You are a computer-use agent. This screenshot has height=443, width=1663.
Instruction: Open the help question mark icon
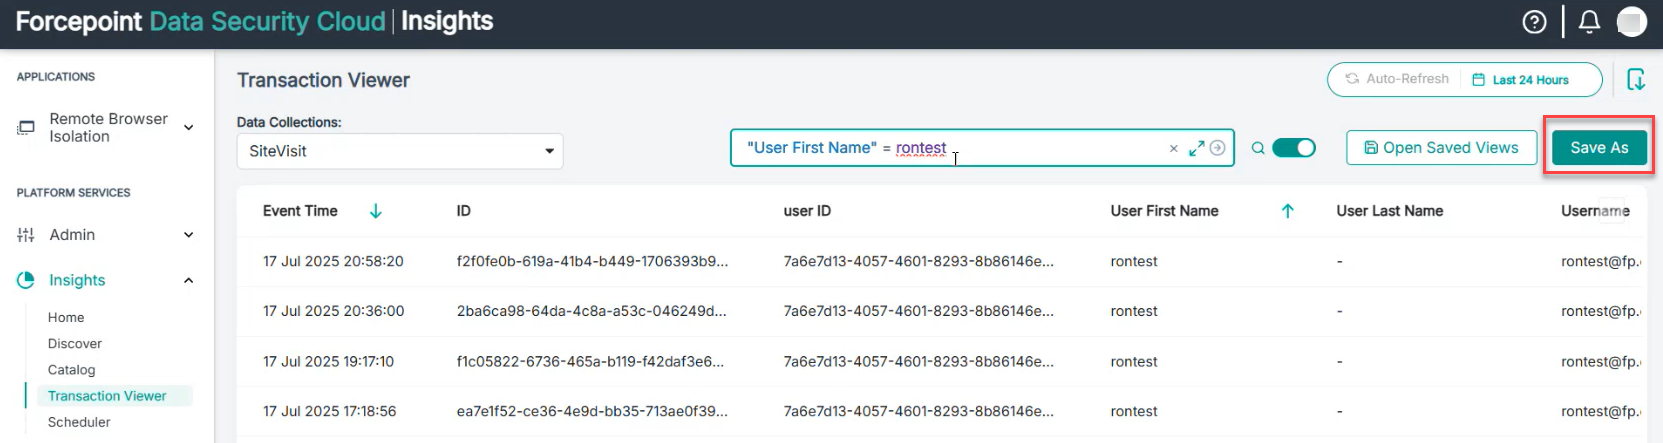tap(1534, 22)
